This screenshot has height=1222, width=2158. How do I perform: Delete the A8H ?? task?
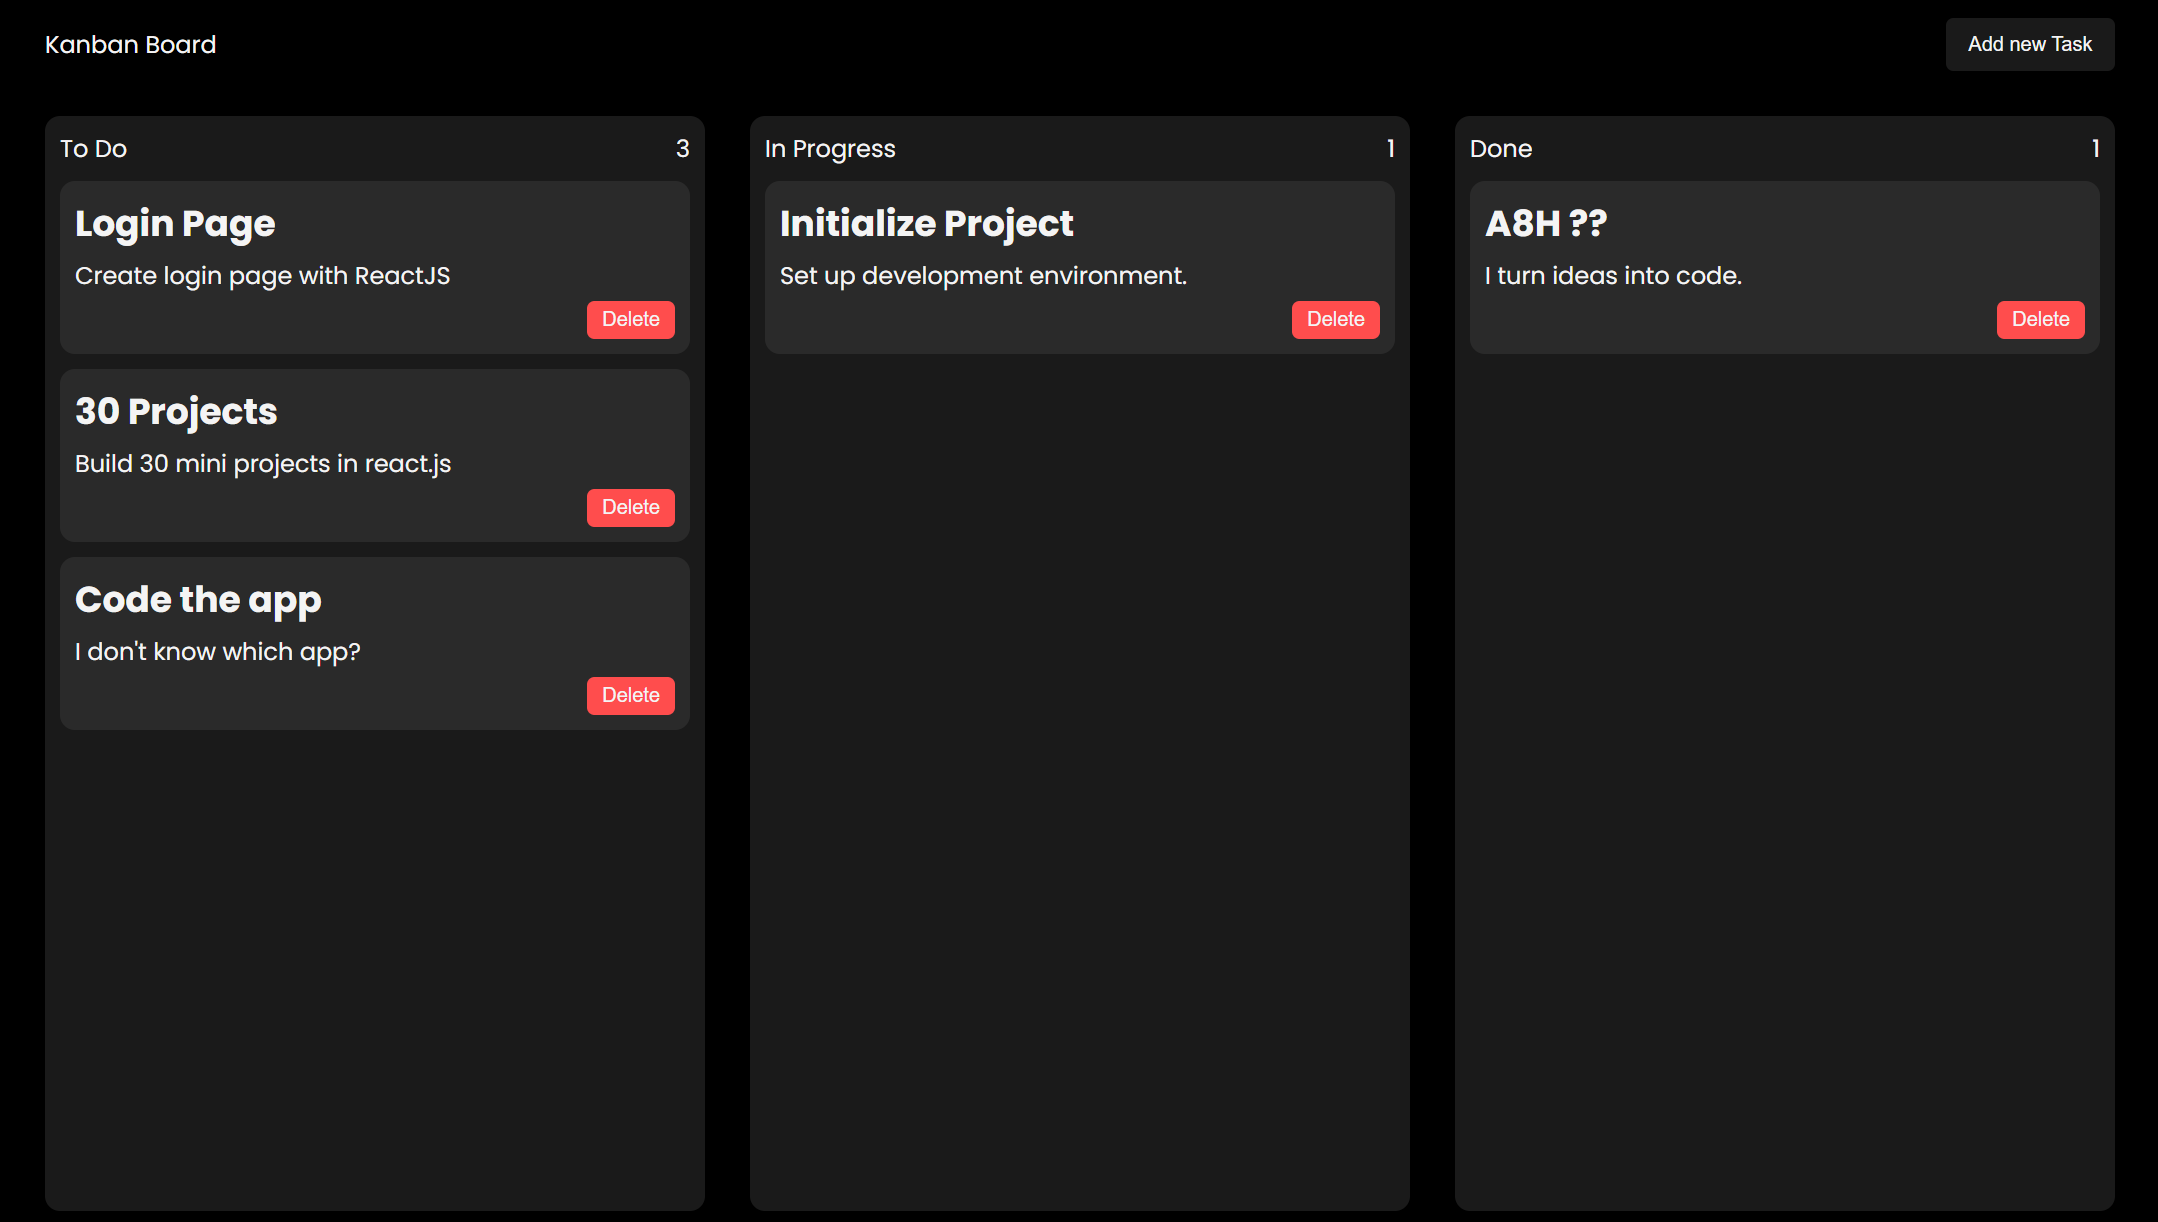(2040, 320)
